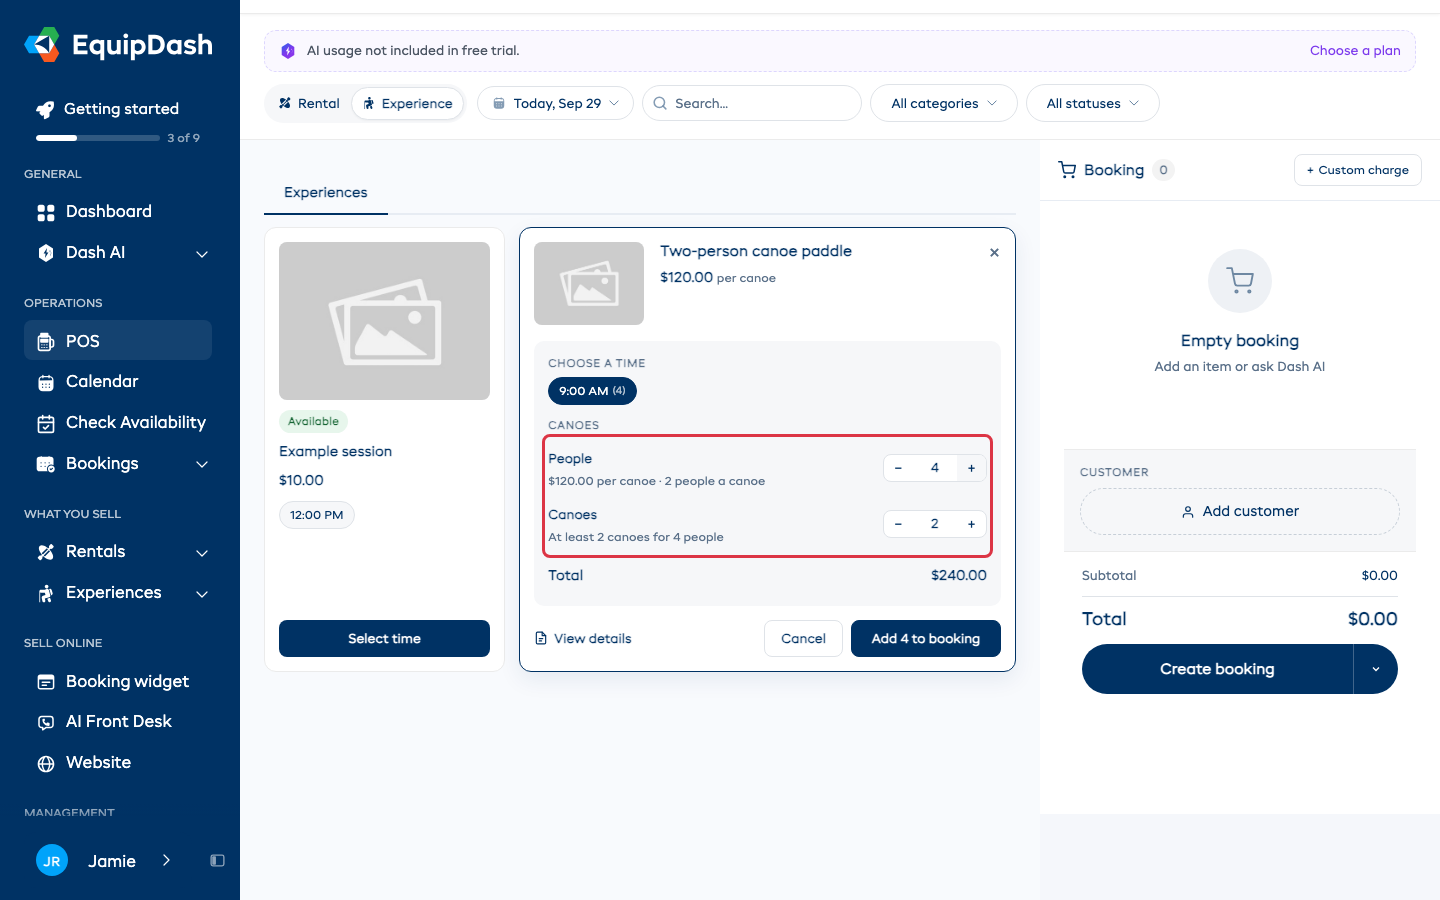
Task: Click the Custom charge button
Action: coord(1357,170)
